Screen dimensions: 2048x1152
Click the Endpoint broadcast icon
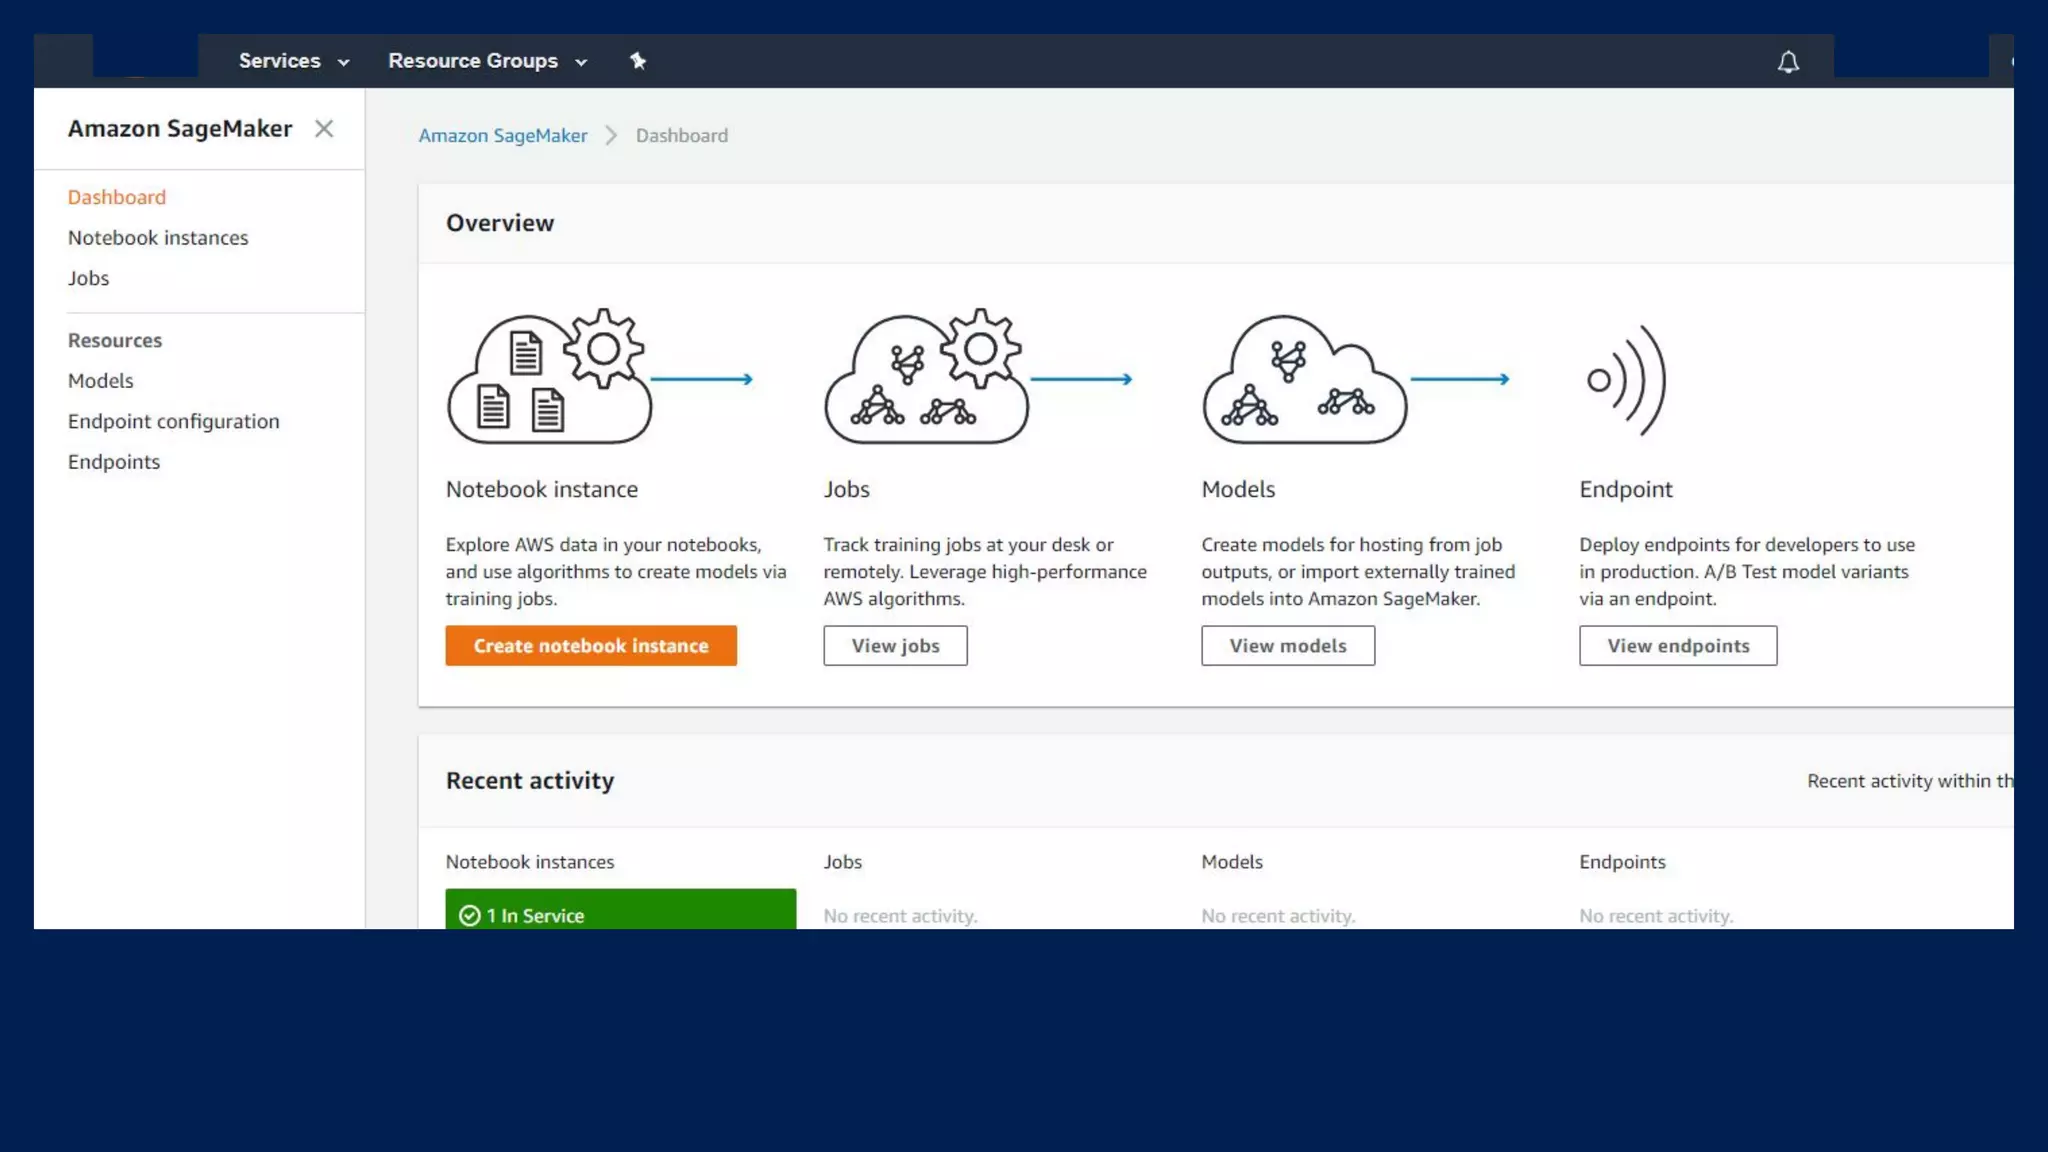click(x=1627, y=380)
